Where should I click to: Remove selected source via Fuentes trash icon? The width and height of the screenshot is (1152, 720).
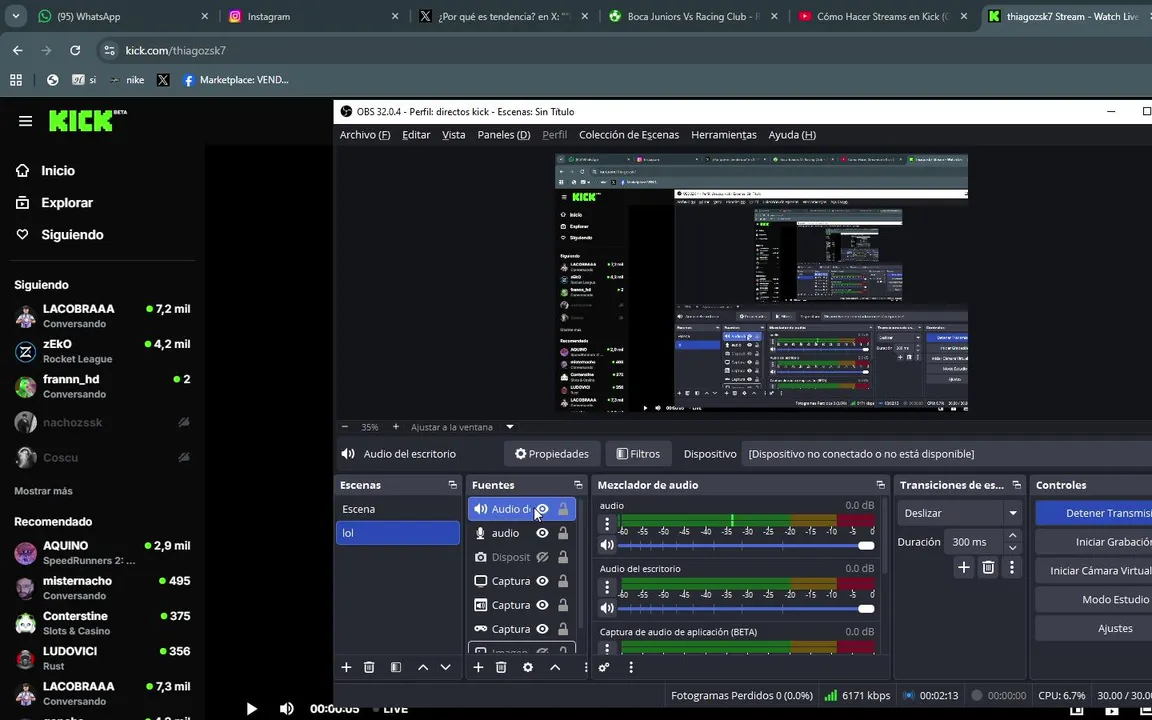(501, 667)
